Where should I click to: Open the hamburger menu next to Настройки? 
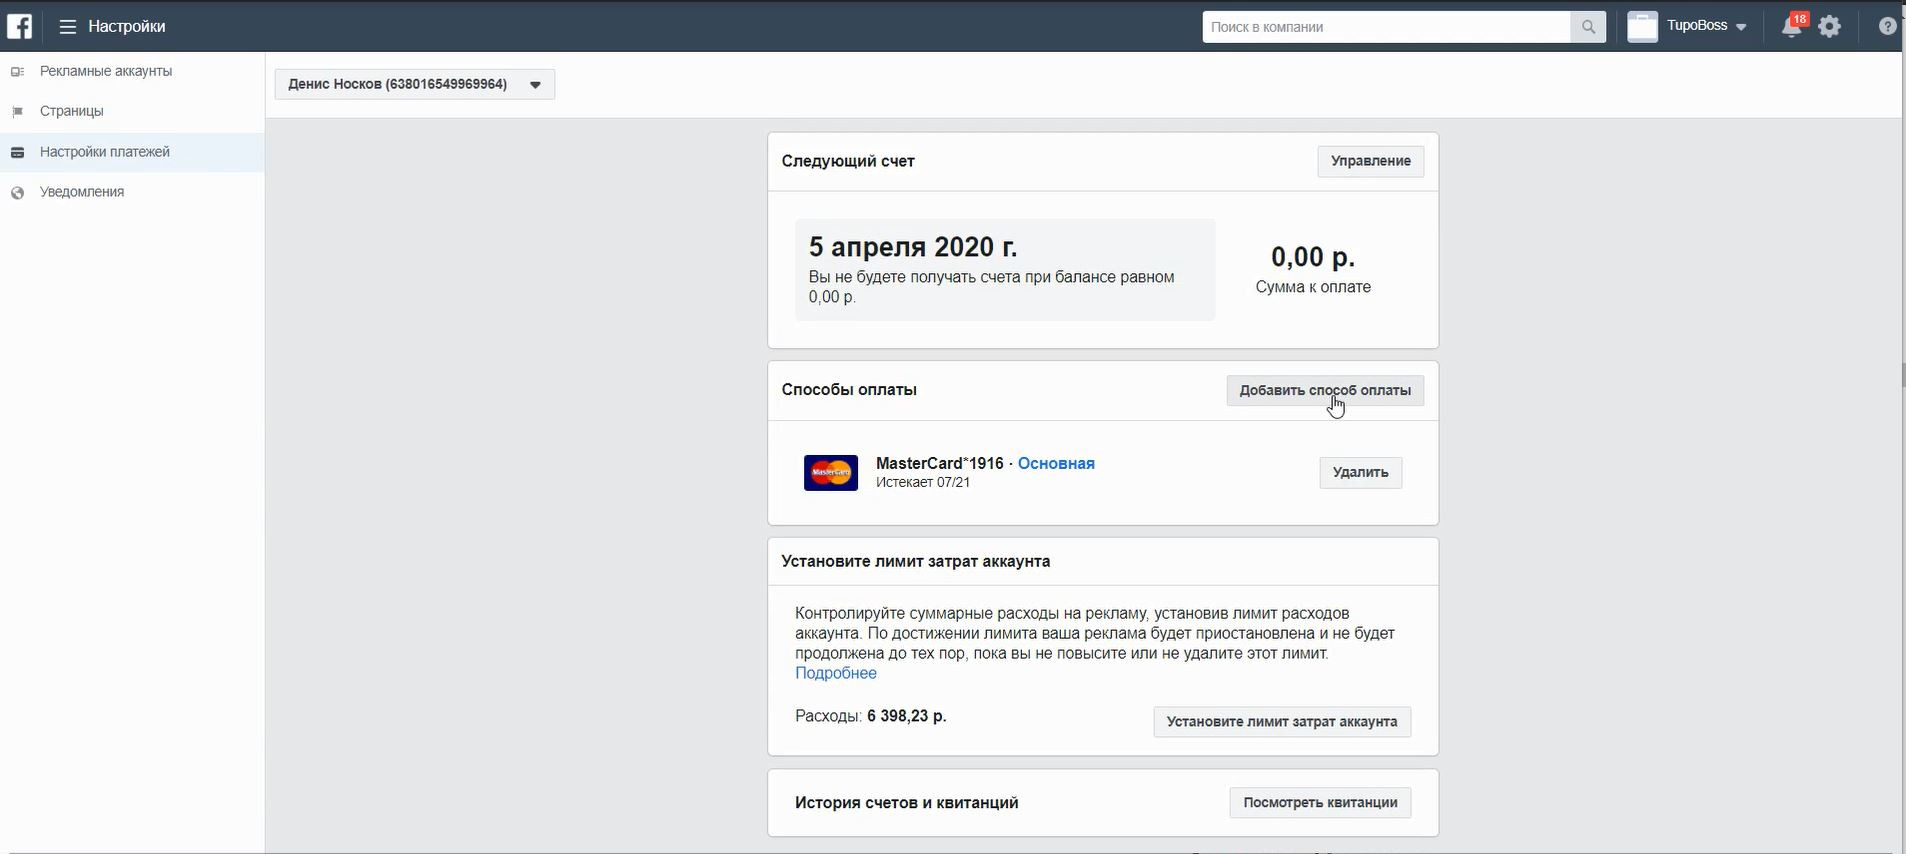[x=68, y=27]
